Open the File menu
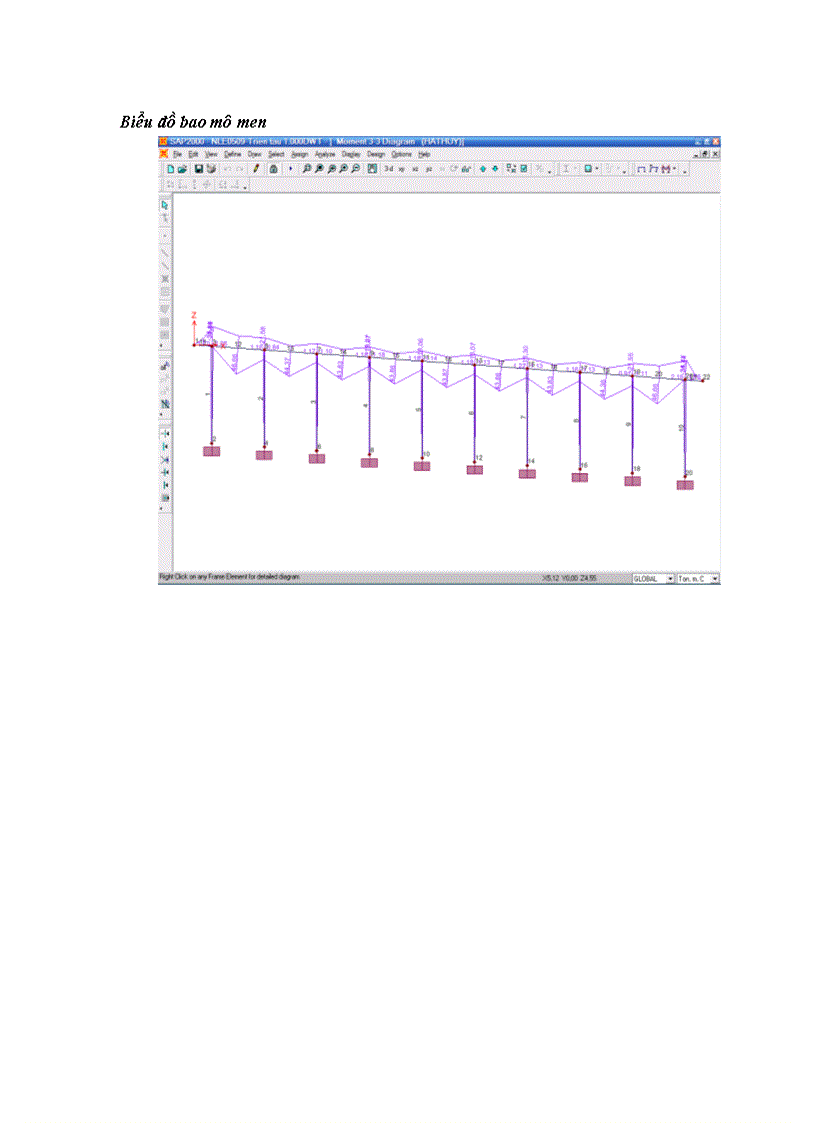The image size is (816, 1123). click(177, 155)
